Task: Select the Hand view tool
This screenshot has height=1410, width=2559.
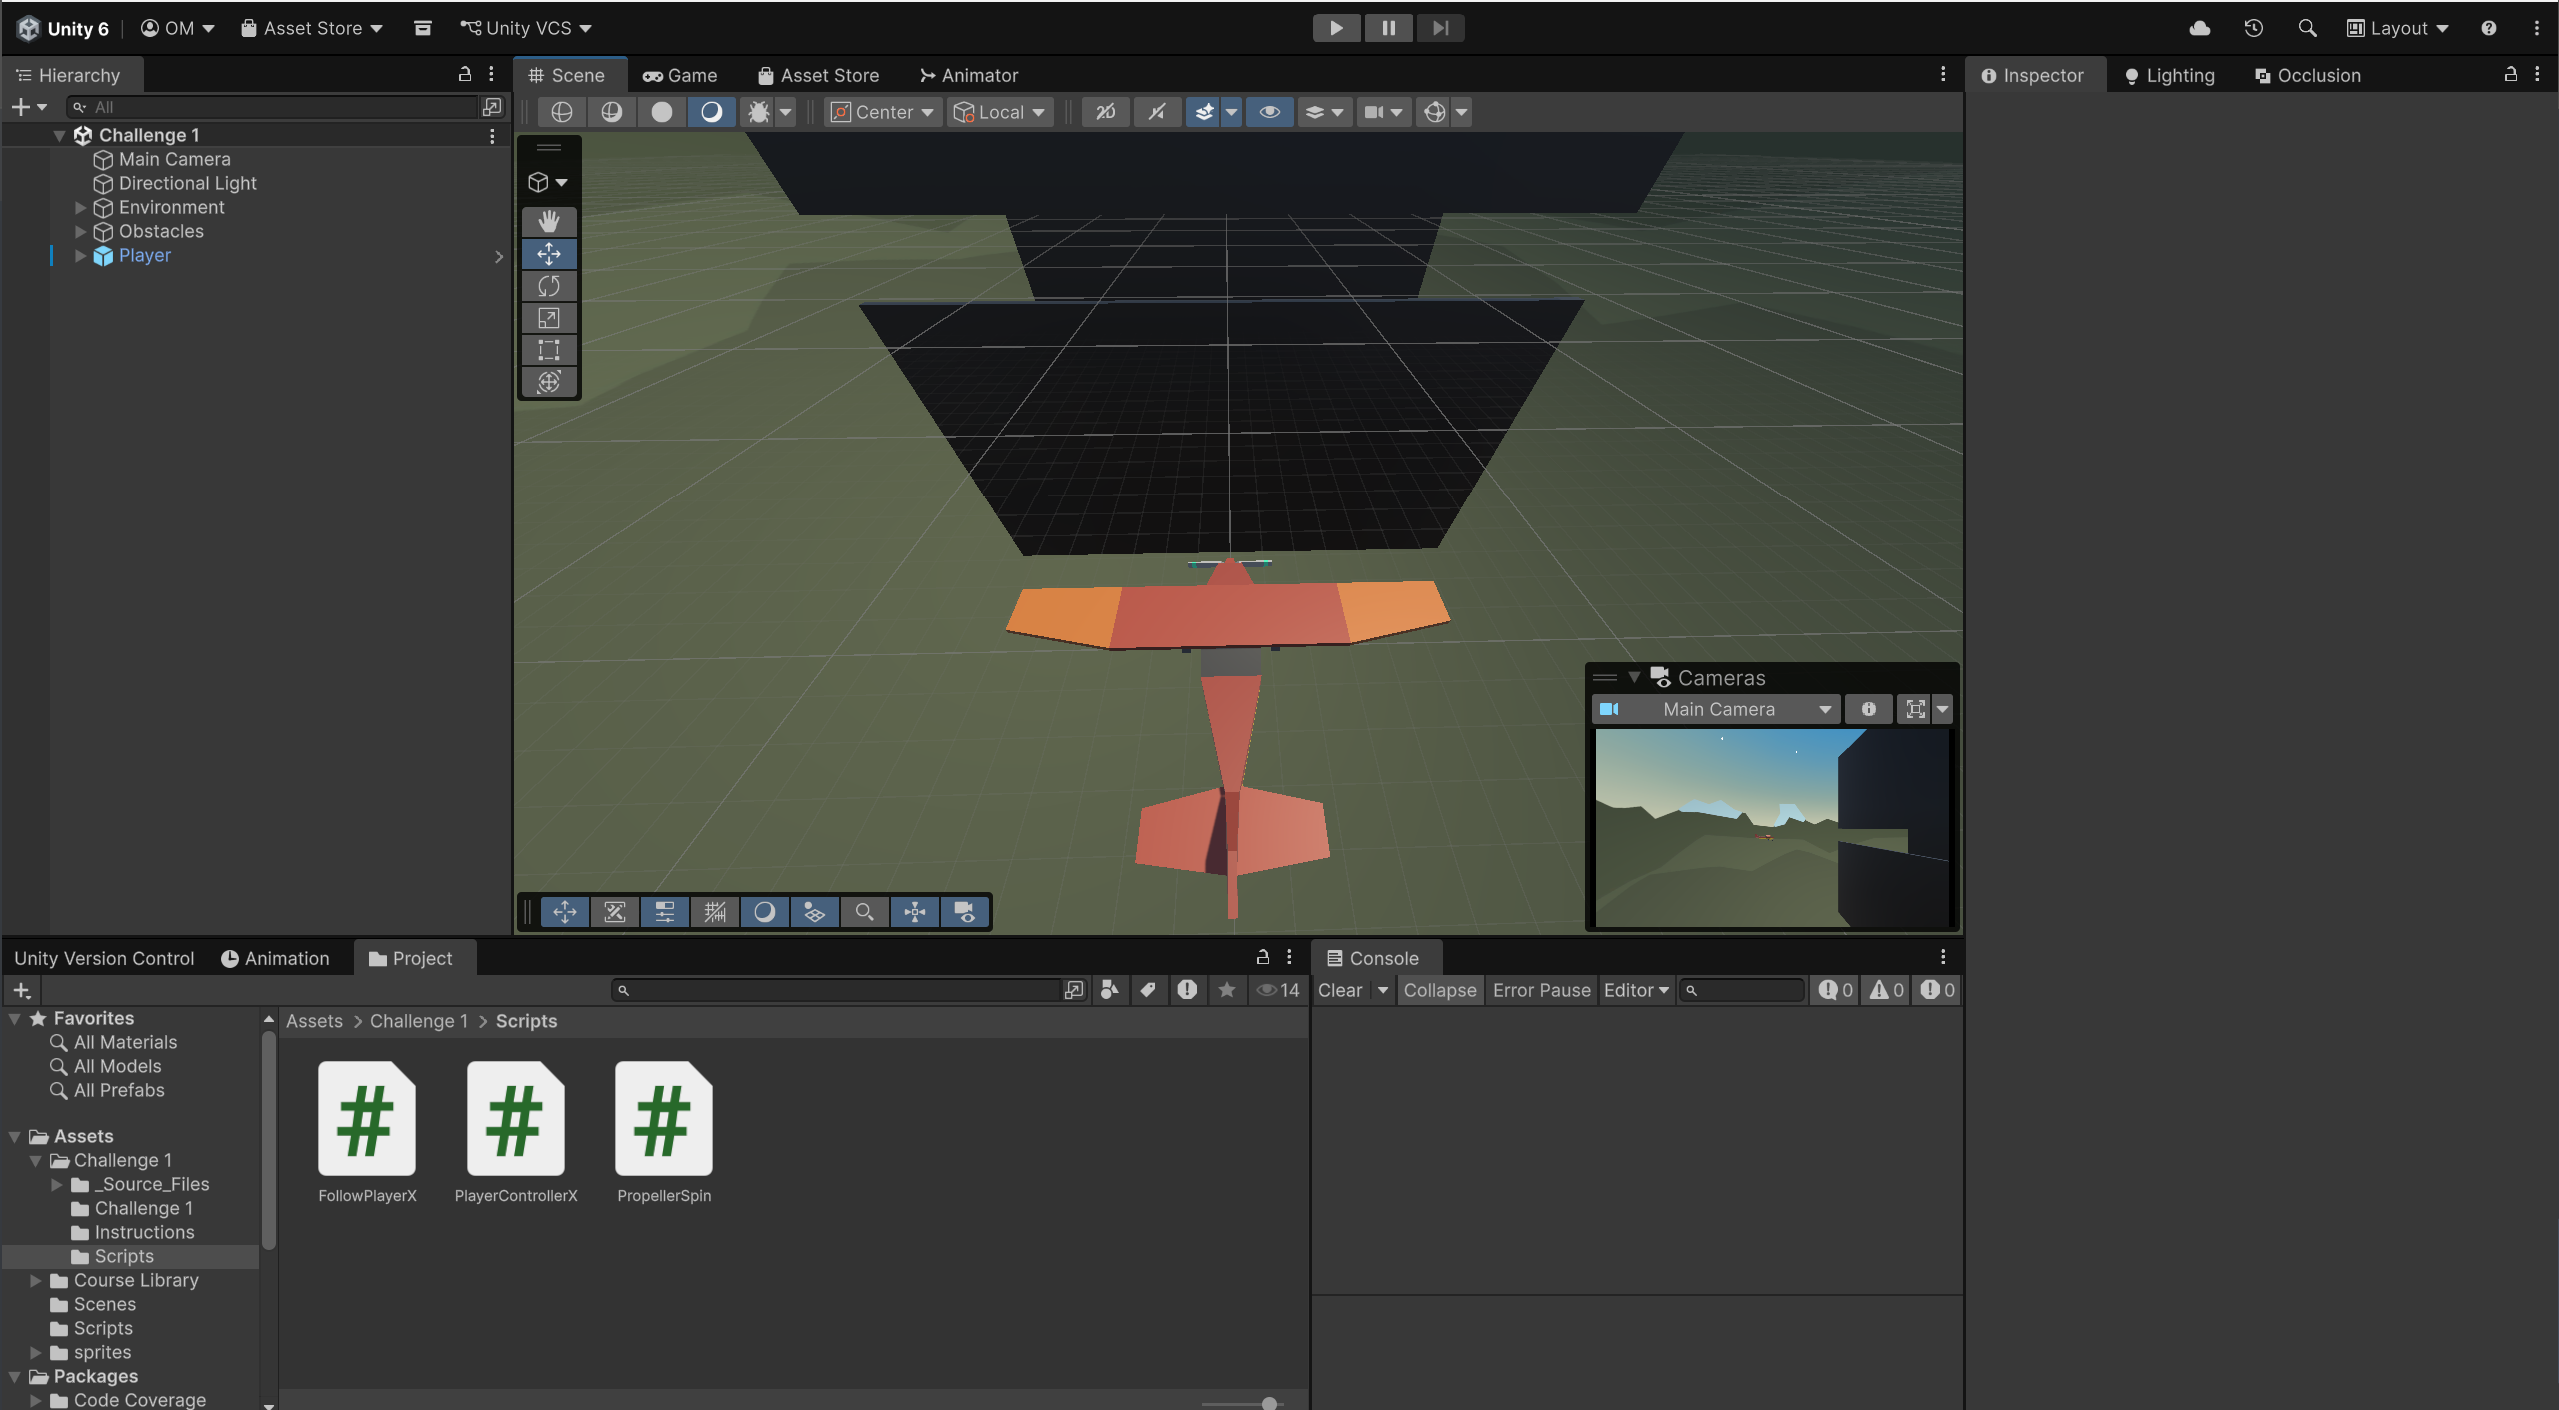Action: point(548,221)
